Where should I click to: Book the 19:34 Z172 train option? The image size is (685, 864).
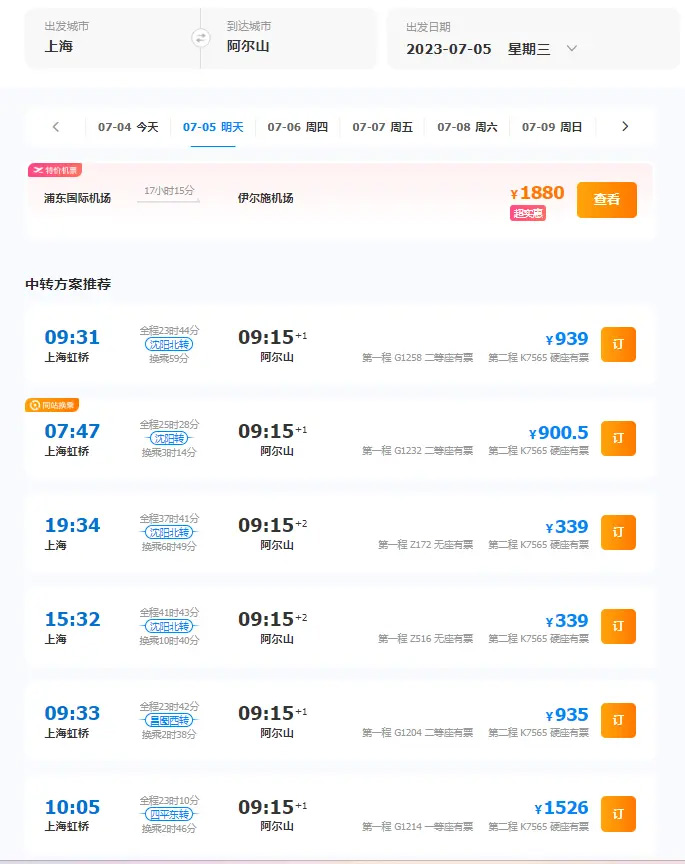point(617,532)
